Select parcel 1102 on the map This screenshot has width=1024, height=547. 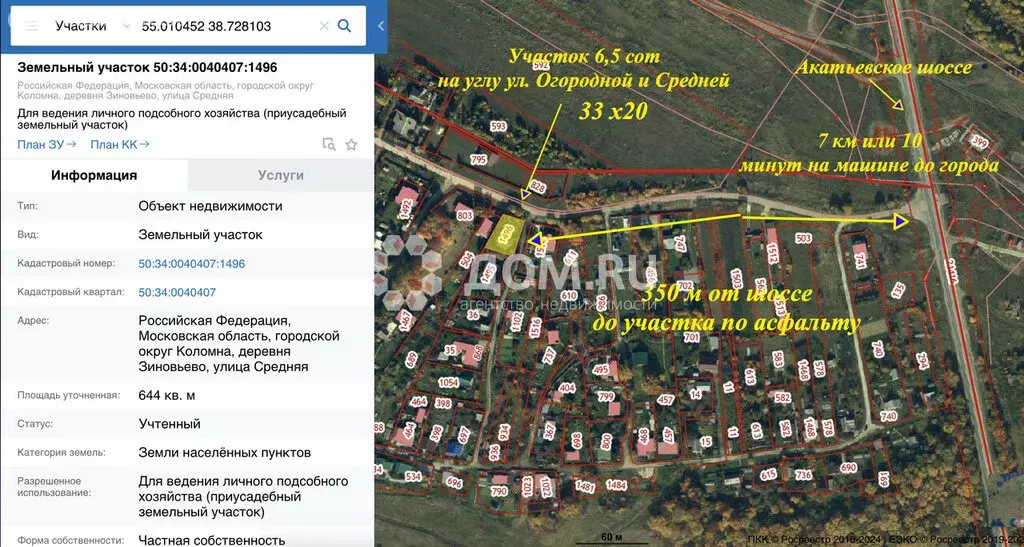click(x=515, y=321)
